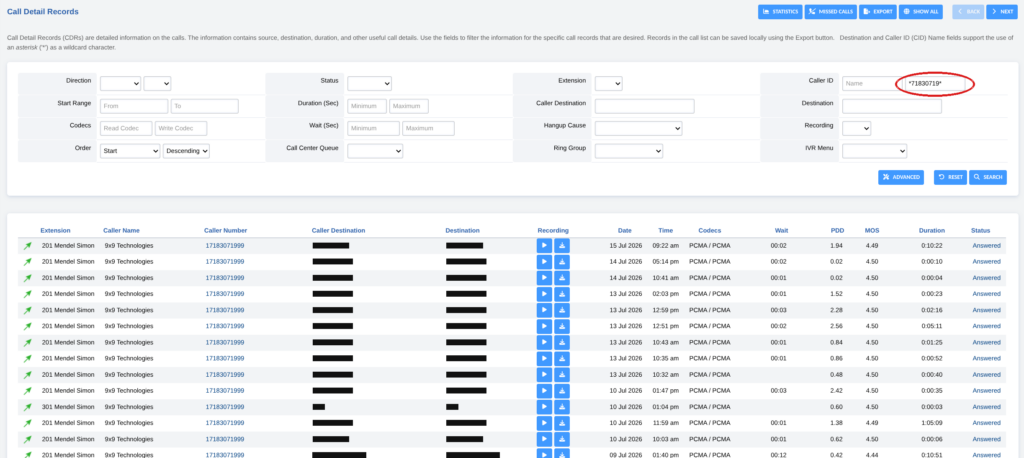The height and width of the screenshot is (458, 1024).
Task: Play recording for the 10 Jul 11:59 am call
Action: (x=544, y=423)
